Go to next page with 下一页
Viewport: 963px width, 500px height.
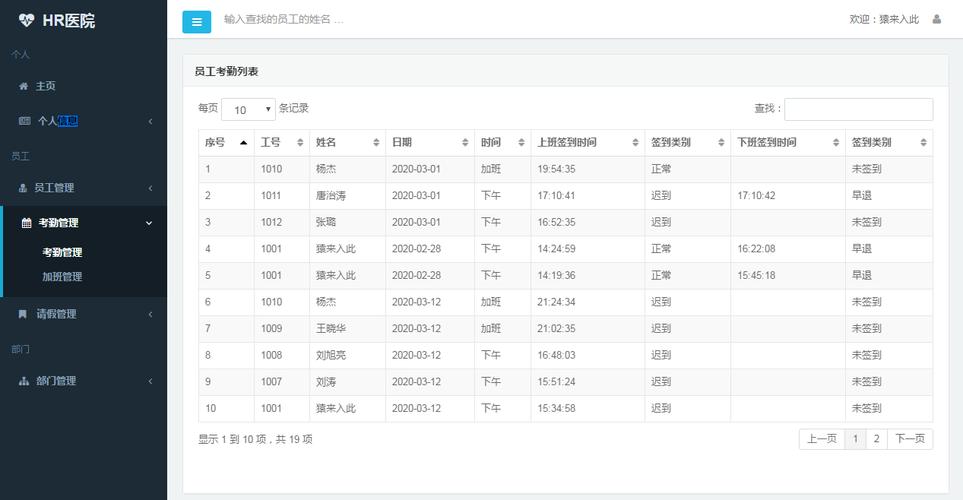pos(910,439)
